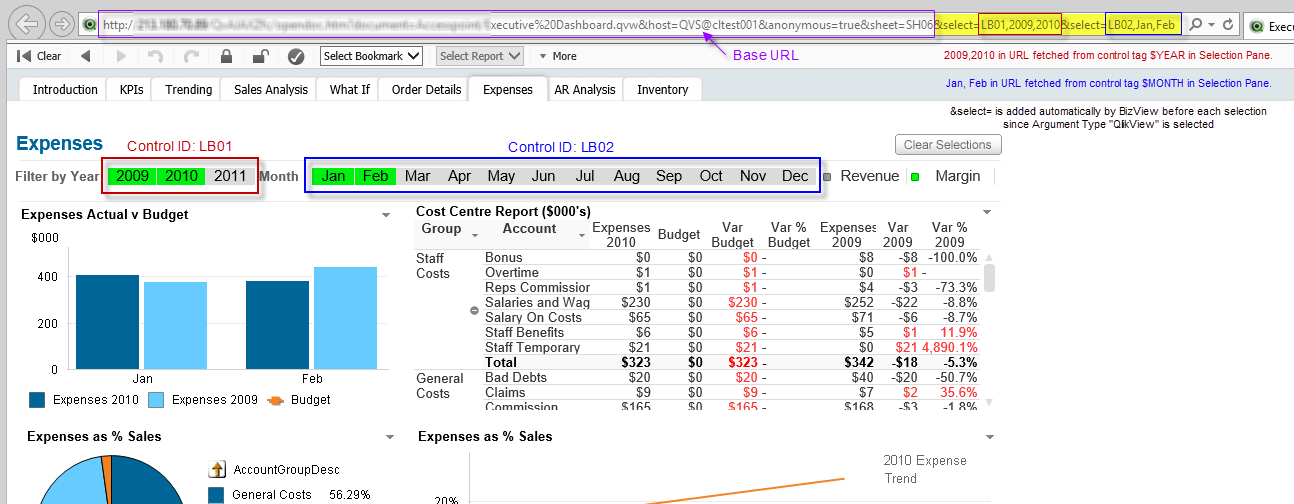Screen dimensions: 1294x504
Task: Click the Clear Selections button
Action: click(x=947, y=145)
